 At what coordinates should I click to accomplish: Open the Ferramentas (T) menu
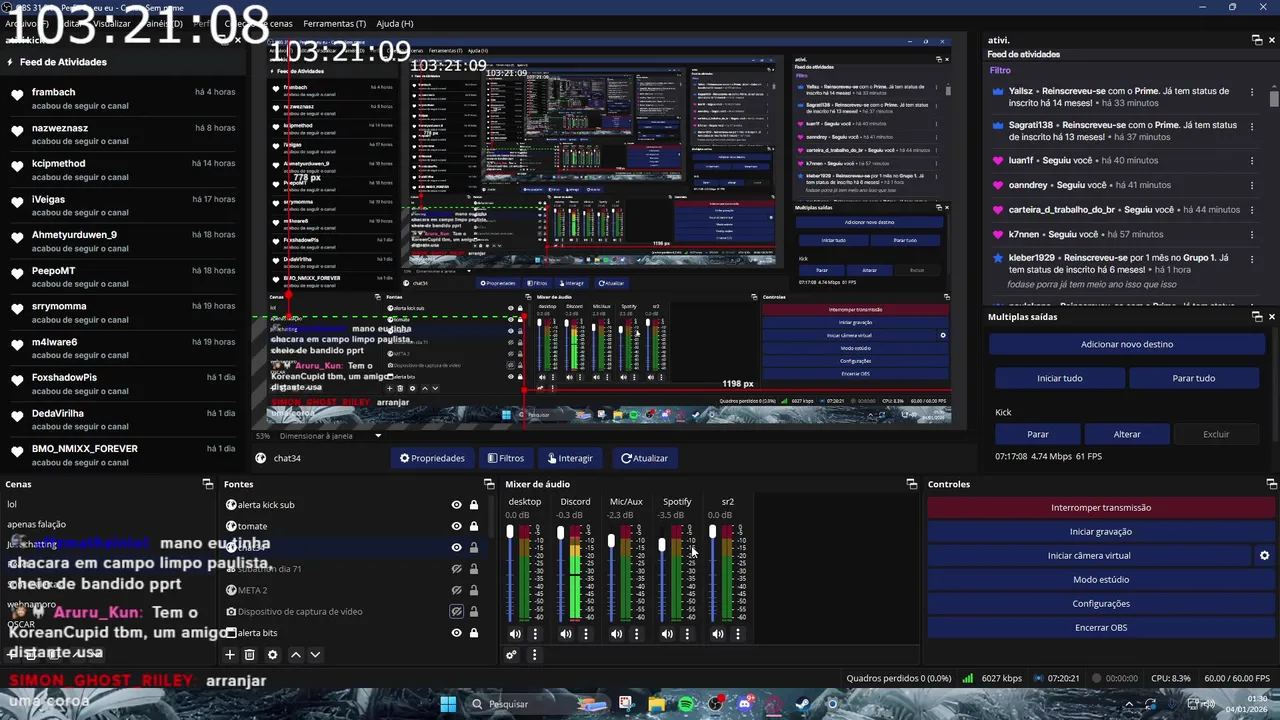335,23
